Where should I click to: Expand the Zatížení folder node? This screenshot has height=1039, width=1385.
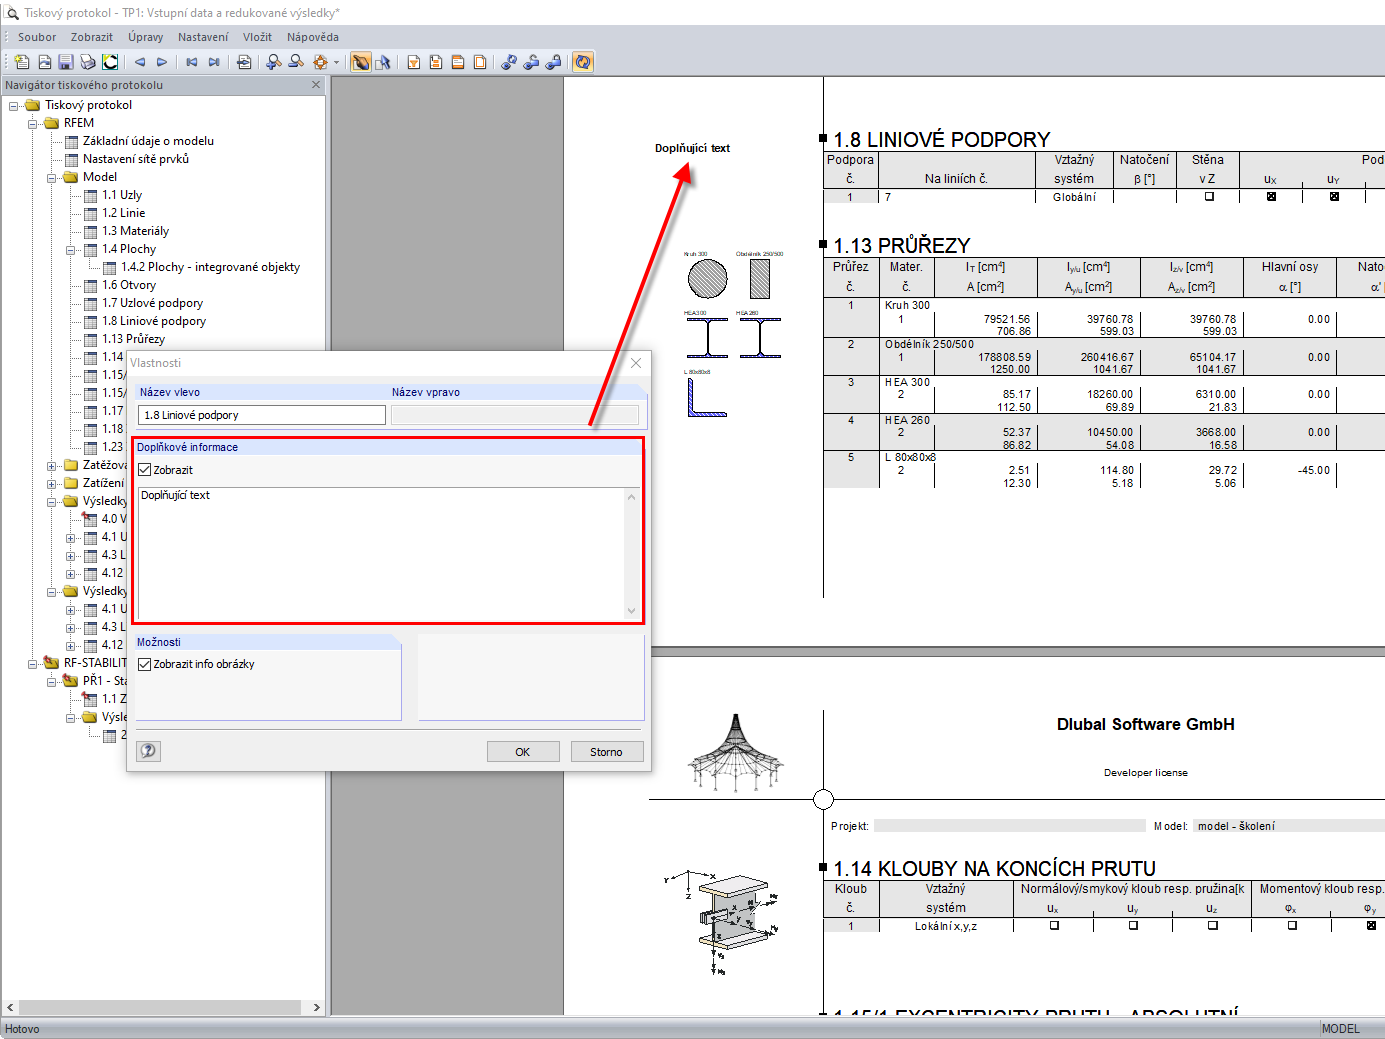52,483
